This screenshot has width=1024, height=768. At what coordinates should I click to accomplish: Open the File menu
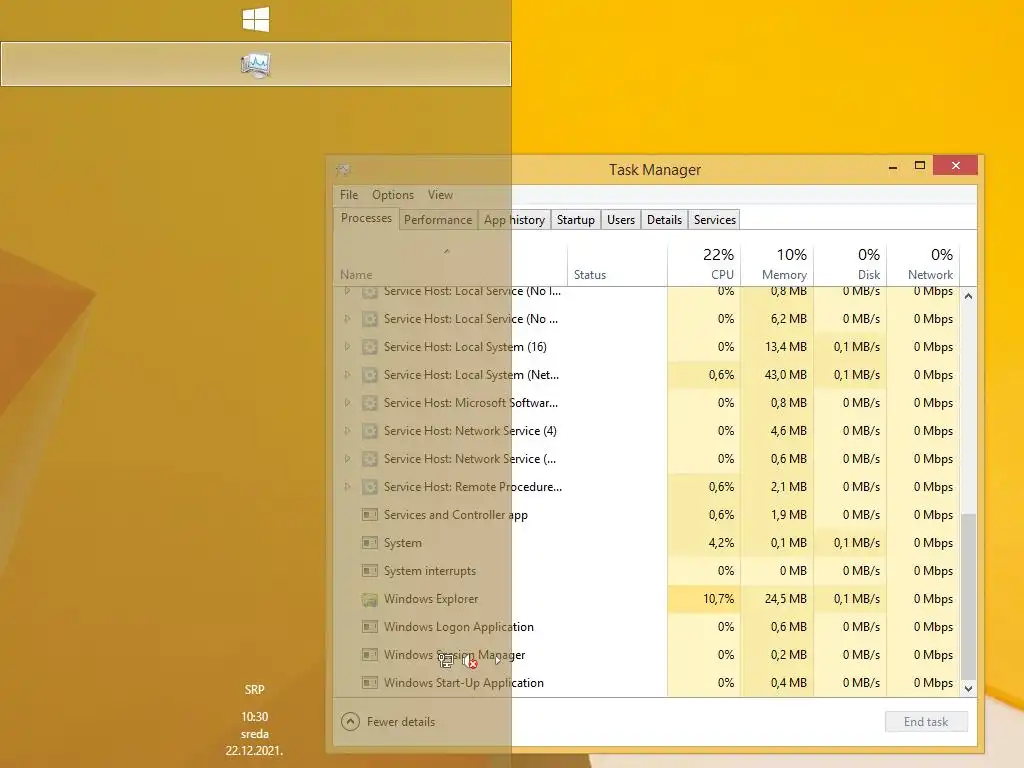click(x=349, y=195)
